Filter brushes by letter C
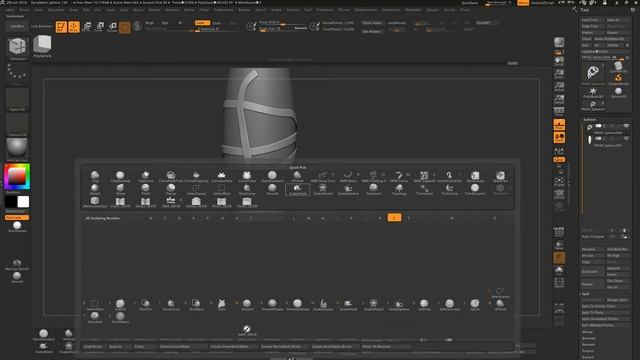Viewport: 640px width, 360px height. coord(165,218)
